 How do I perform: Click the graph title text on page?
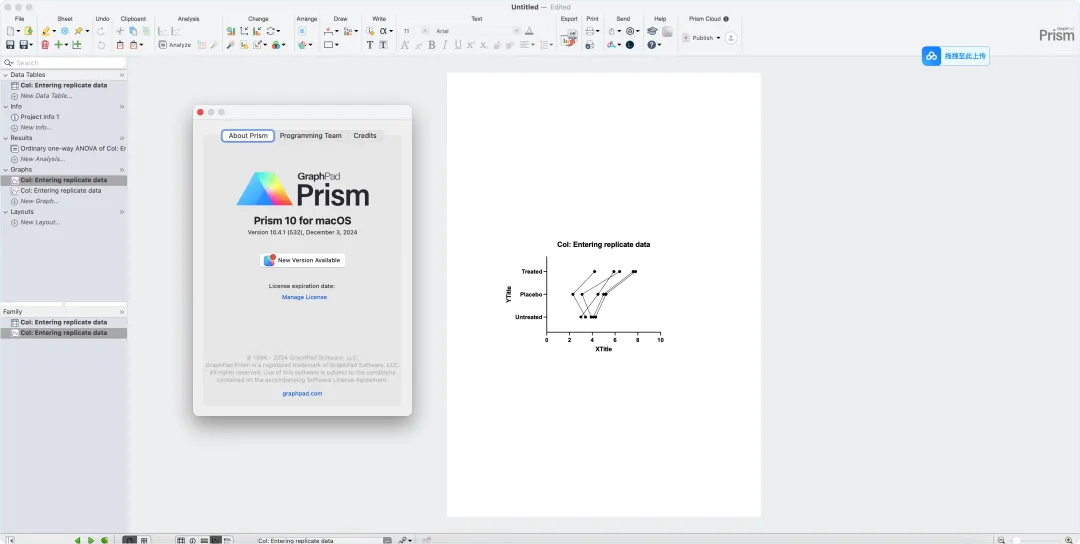(x=603, y=244)
